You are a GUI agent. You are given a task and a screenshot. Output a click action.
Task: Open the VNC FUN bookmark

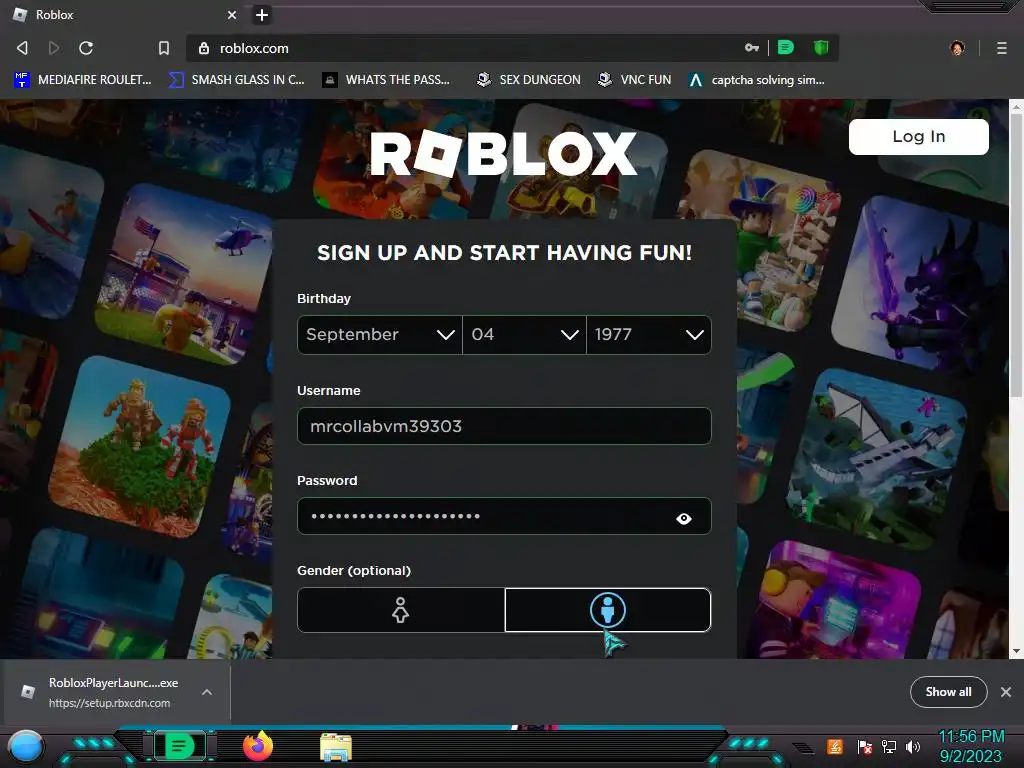(x=635, y=80)
